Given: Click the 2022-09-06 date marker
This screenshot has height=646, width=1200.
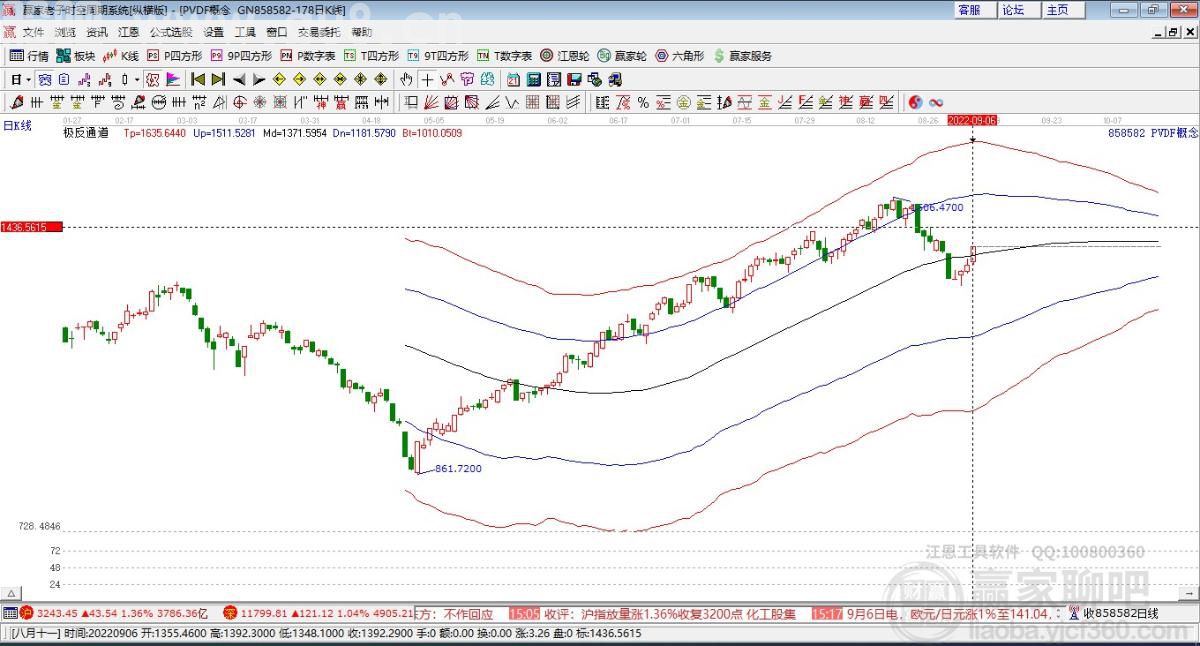Looking at the screenshot, I should [973, 119].
